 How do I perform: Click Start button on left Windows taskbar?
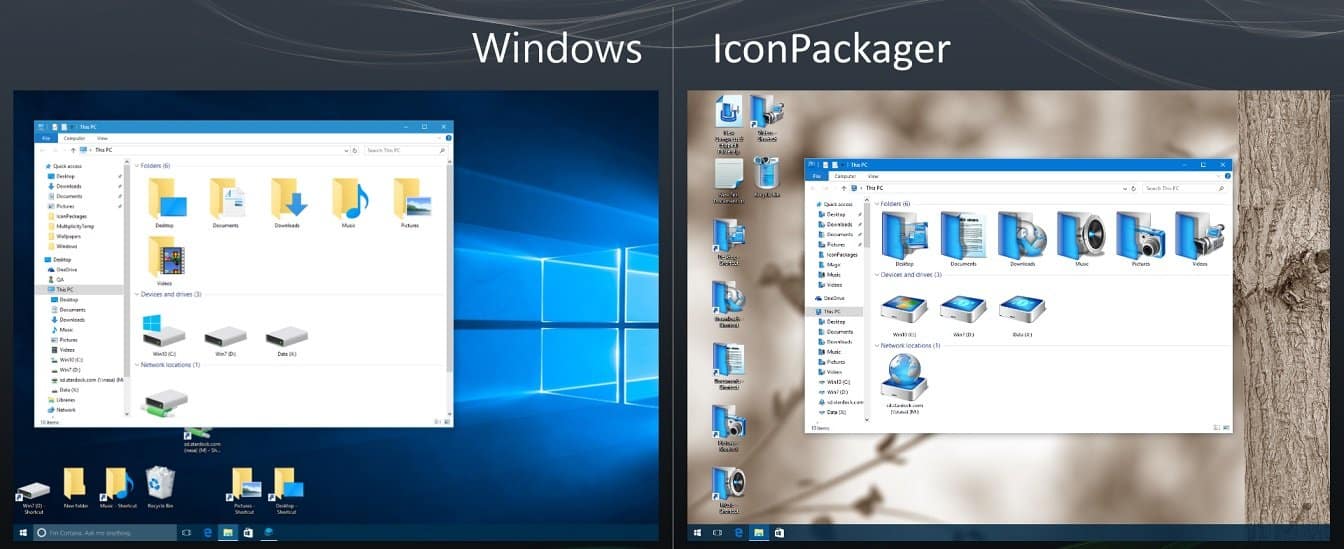pos(22,533)
